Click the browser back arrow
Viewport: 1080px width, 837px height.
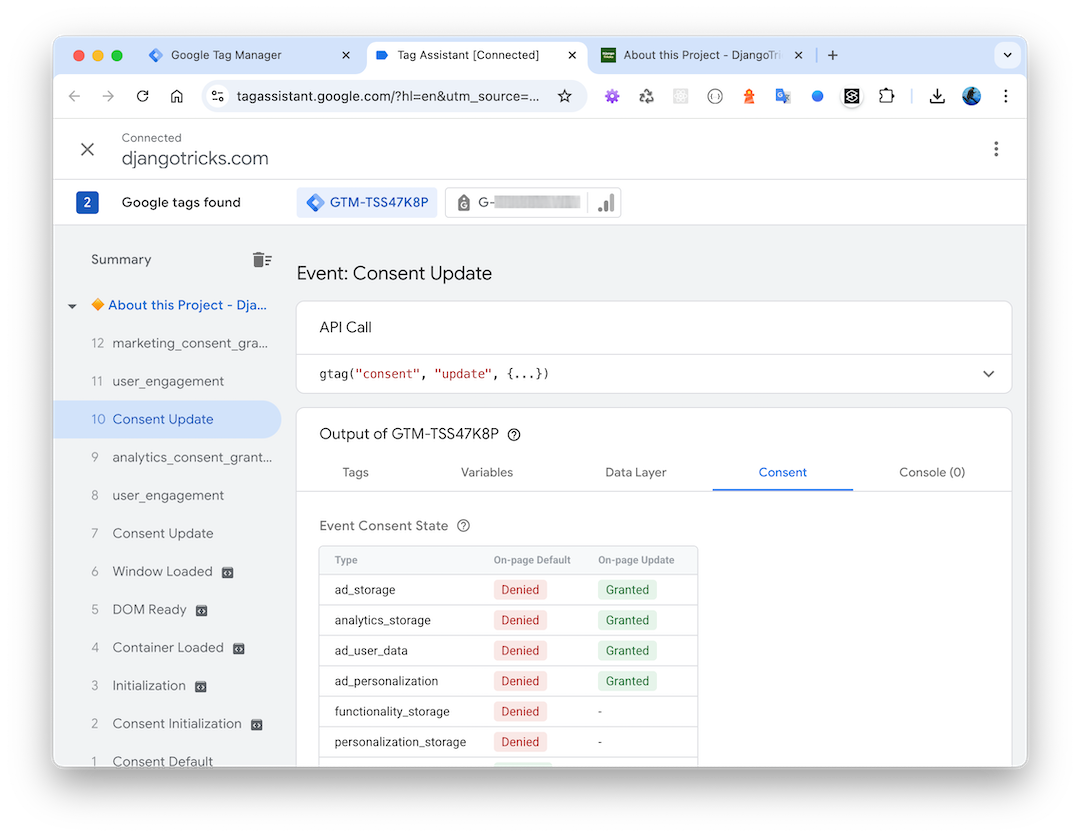pos(74,96)
